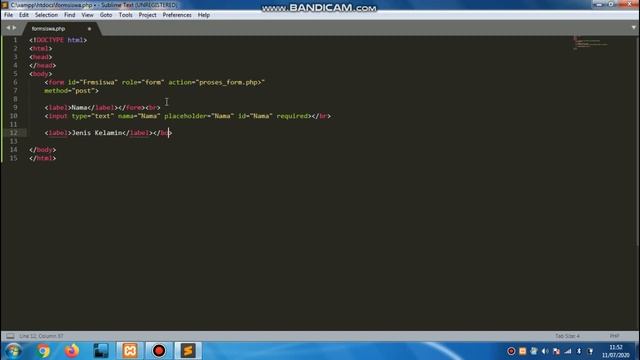Open the blue windows app in taskbar
The width and height of the screenshot is (640, 360).
click(101, 351)
